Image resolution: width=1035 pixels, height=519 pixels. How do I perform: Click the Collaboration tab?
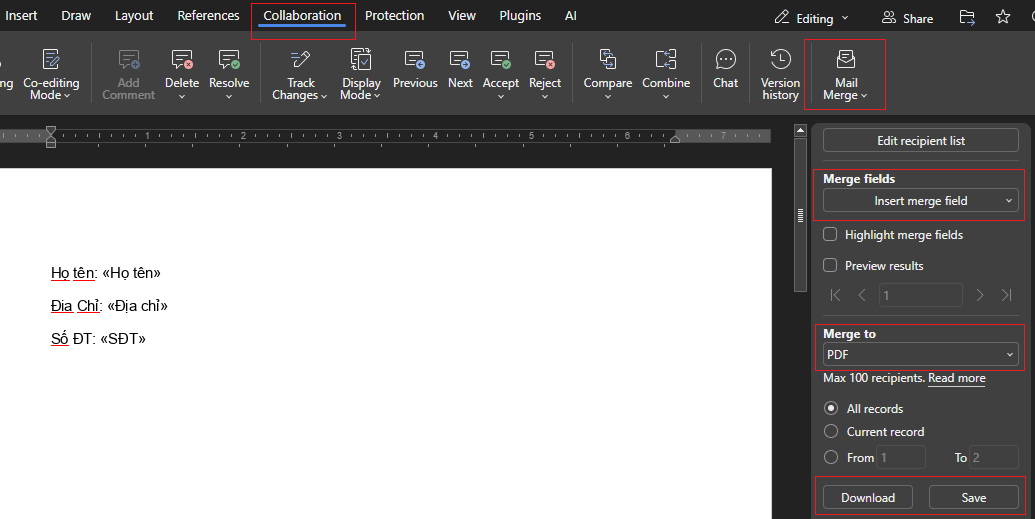pyautogui.click(x=302, y=16)
